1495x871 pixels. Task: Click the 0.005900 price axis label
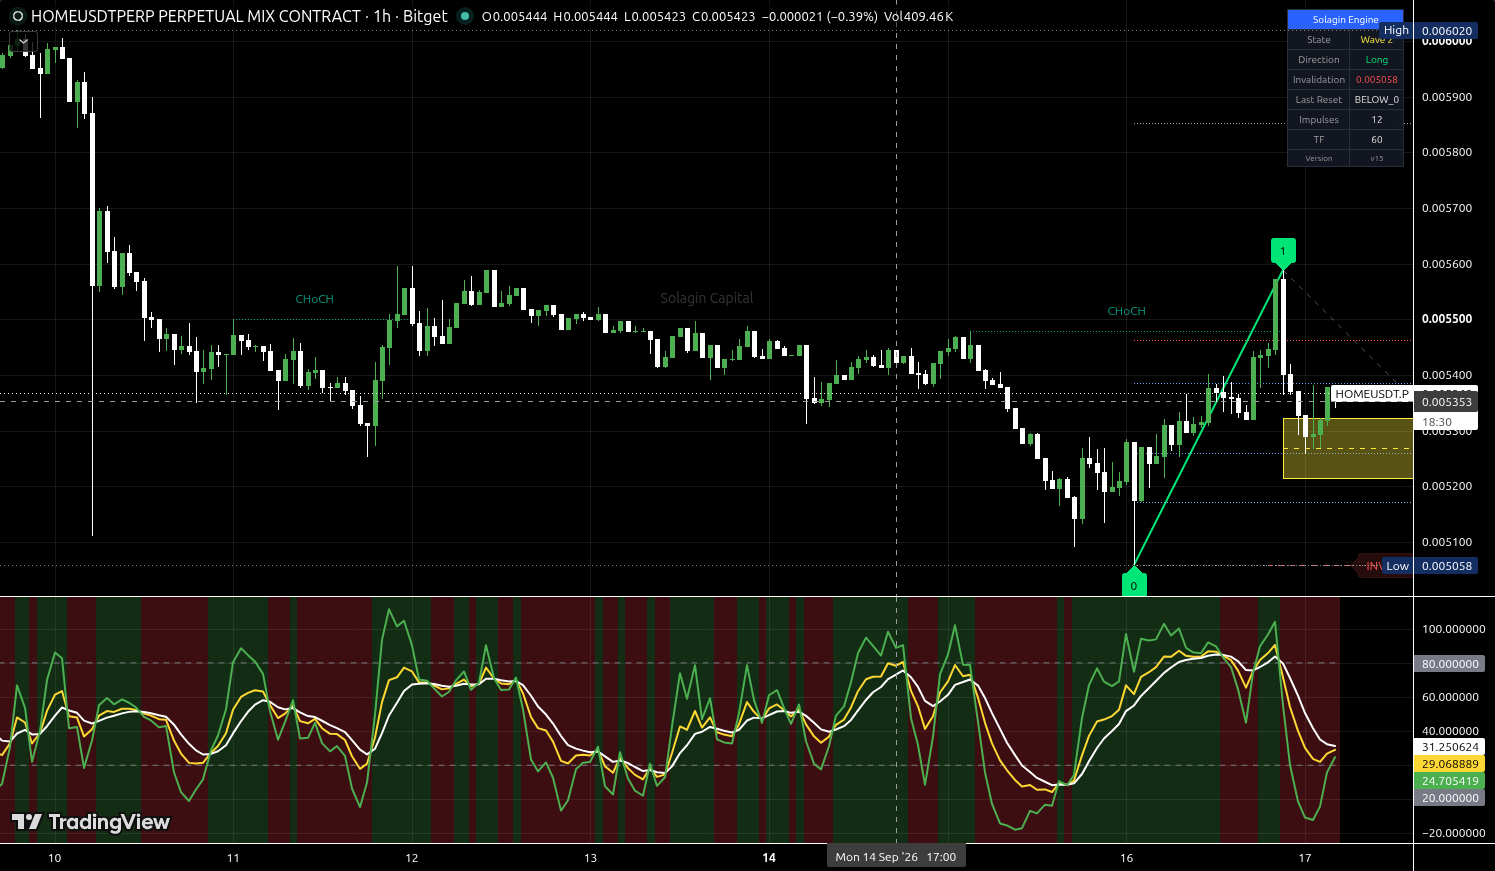1447,97
